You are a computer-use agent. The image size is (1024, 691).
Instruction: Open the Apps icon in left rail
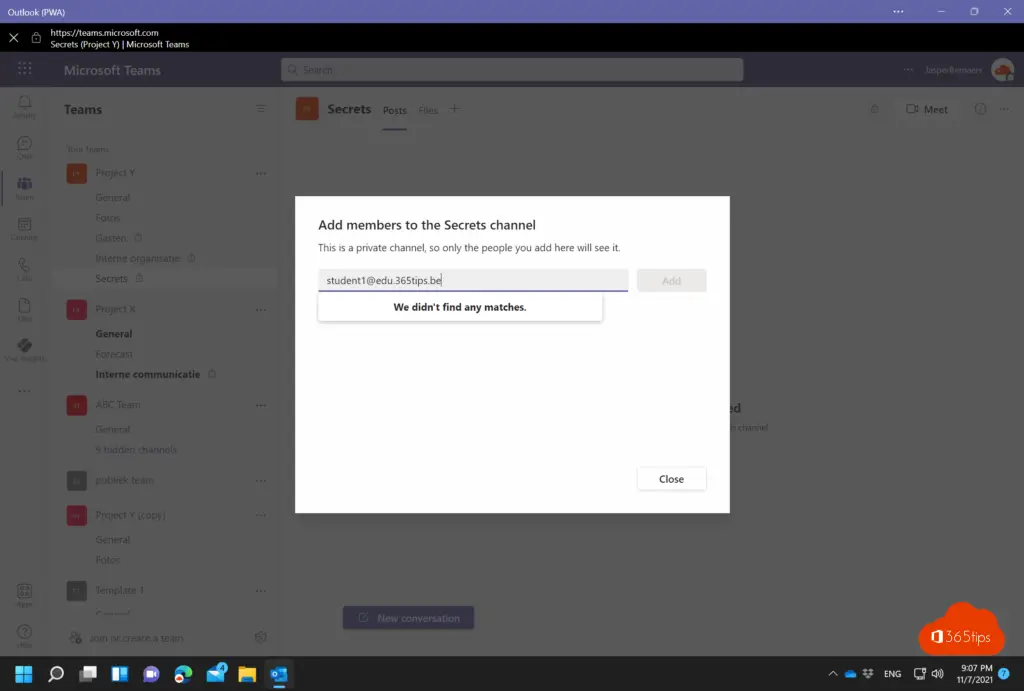[x=24, y=595]
